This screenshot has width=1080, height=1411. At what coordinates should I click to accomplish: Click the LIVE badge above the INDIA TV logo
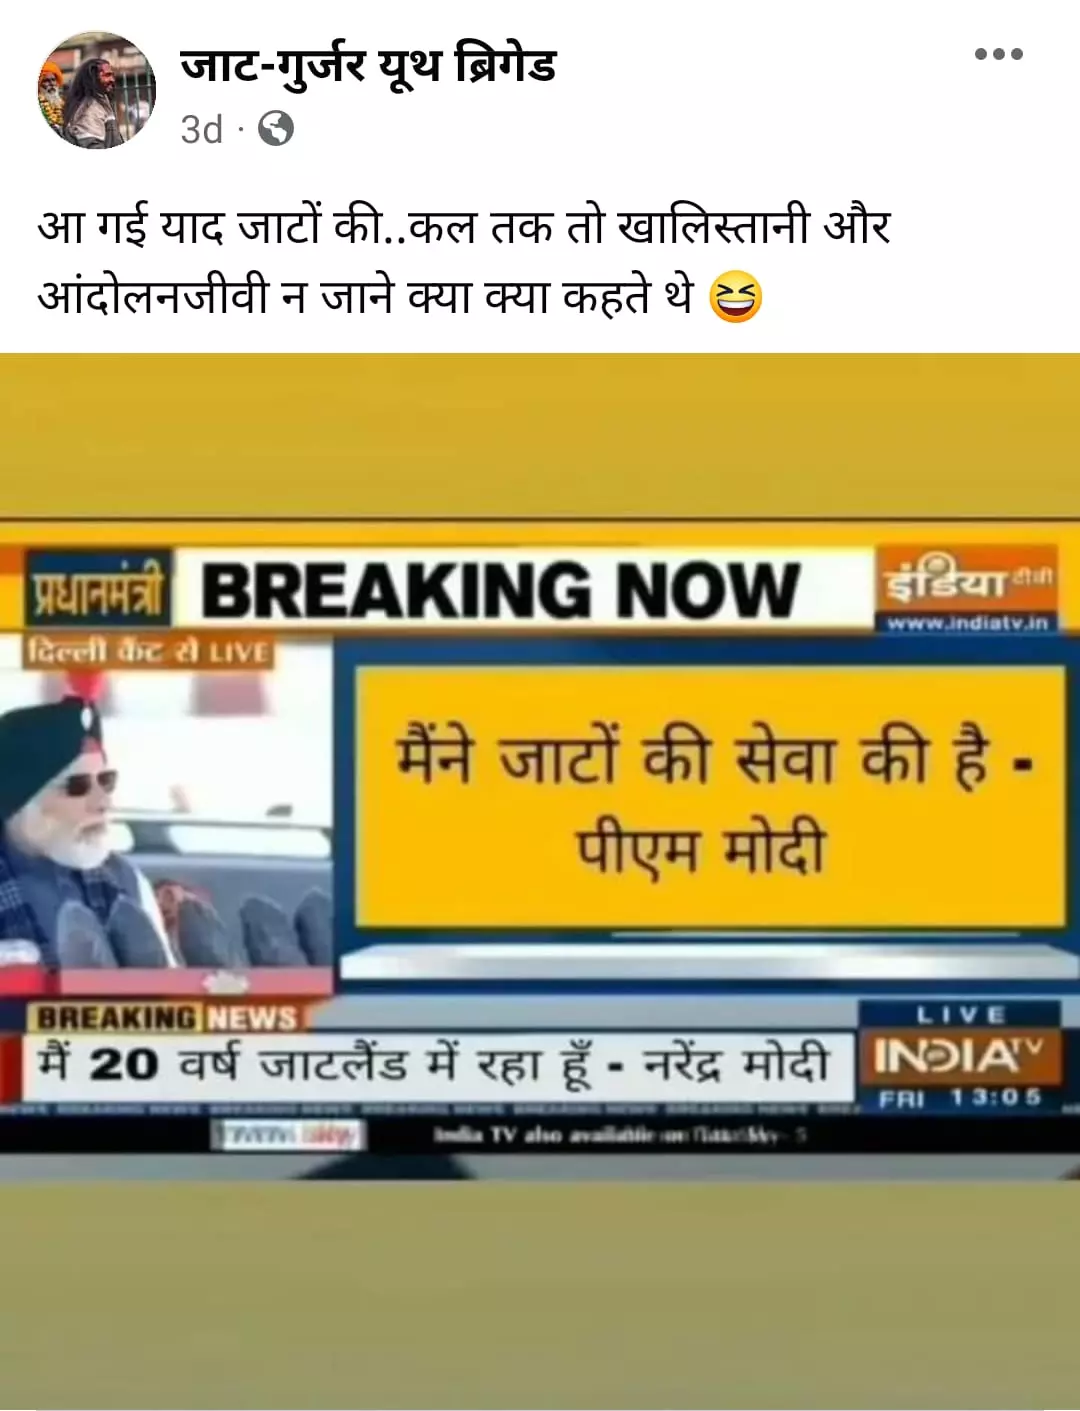tap(958, 1014)
